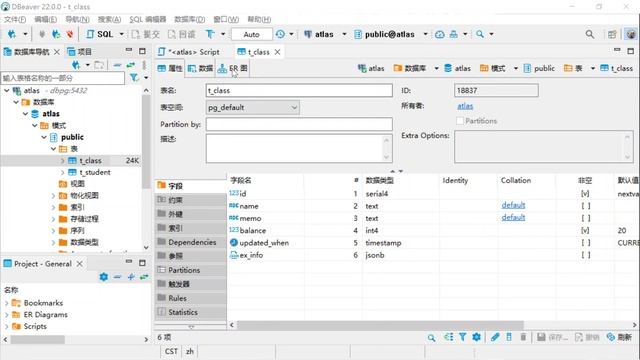
Task: Click default collation link for memo
Action: (513, 218)
